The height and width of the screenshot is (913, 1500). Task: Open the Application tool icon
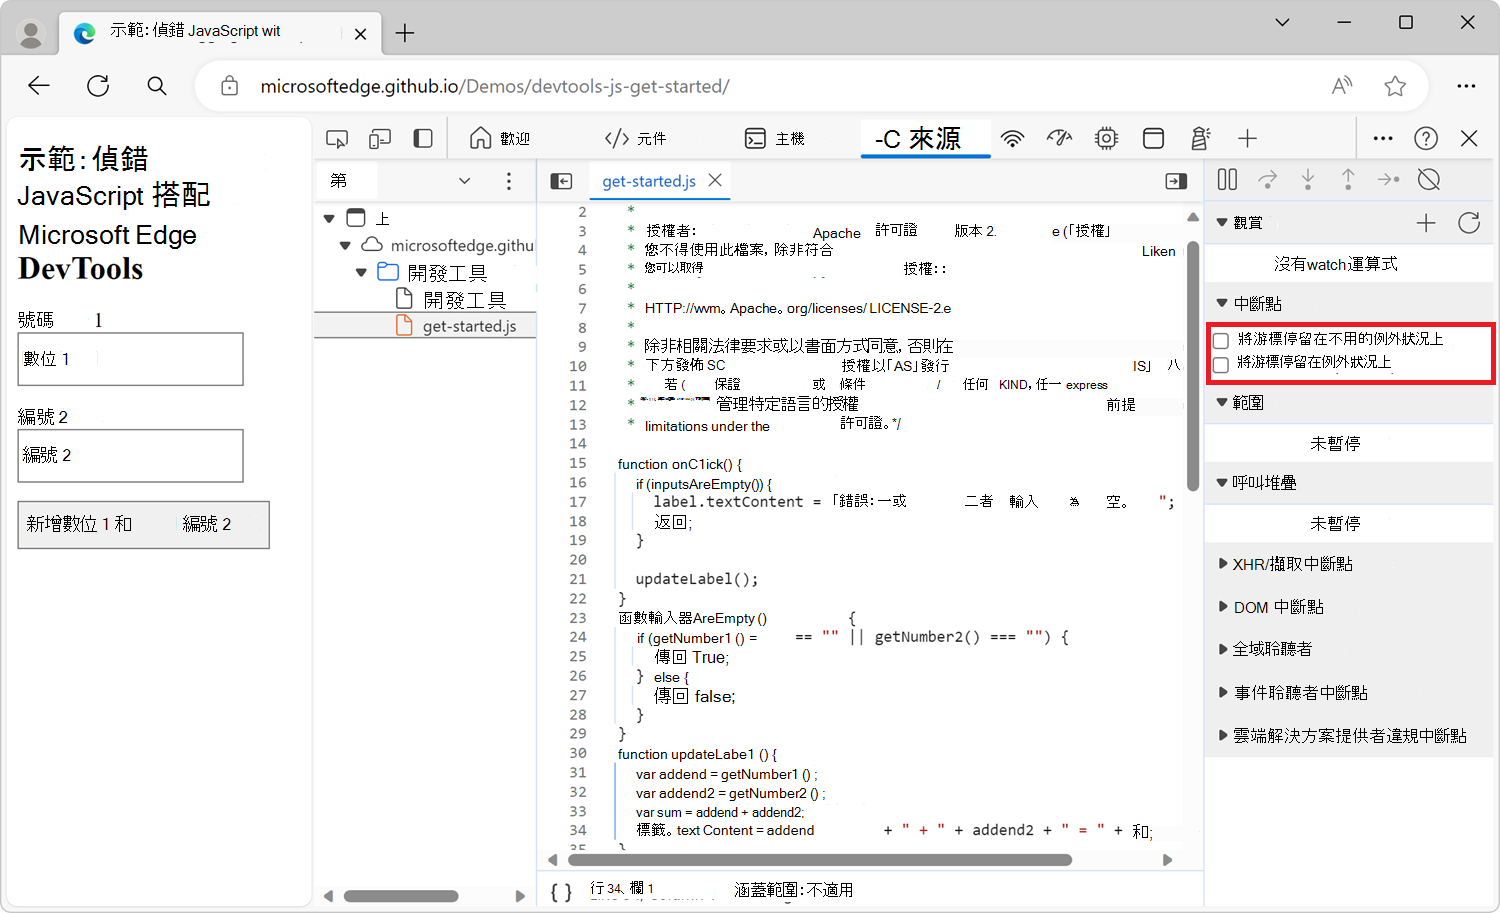(x=1153, y=138)
